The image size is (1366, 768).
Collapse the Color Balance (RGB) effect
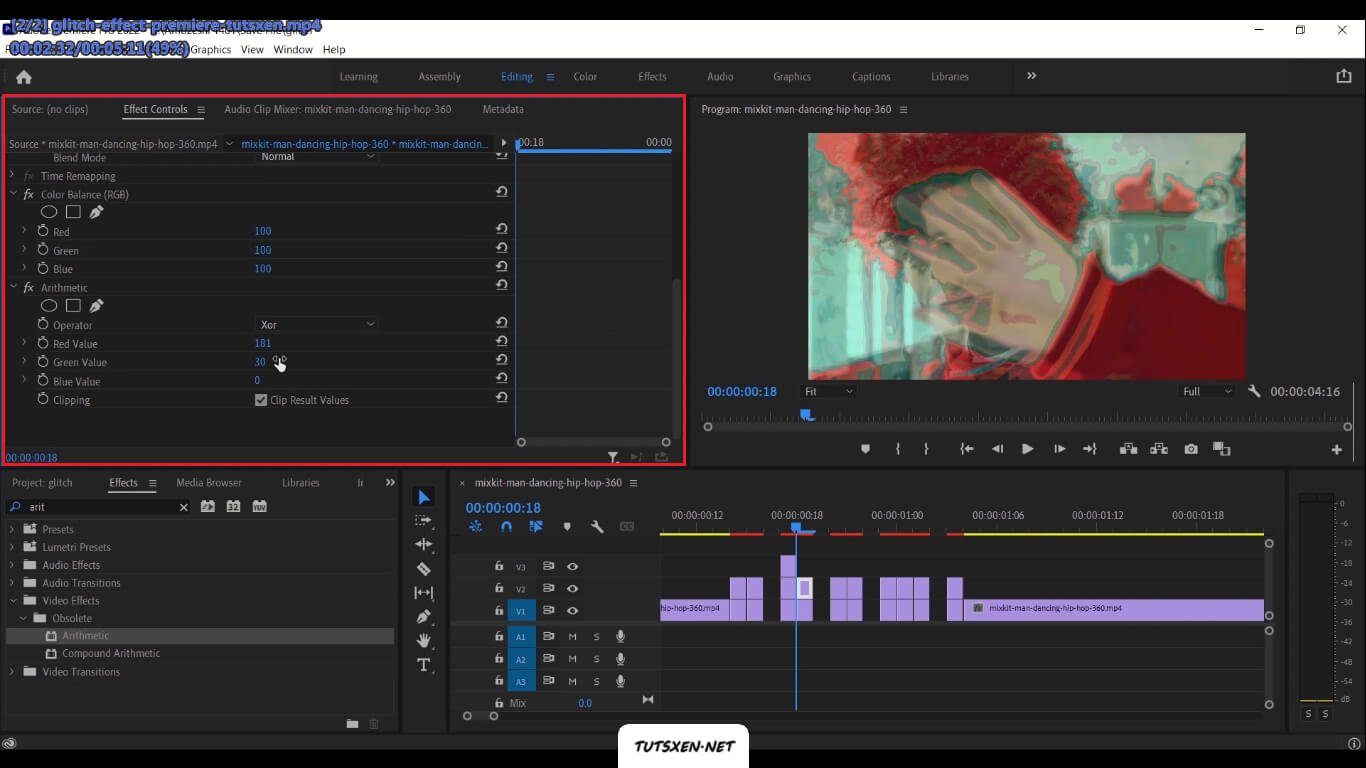pyautogui.click(x=13, y=194)
